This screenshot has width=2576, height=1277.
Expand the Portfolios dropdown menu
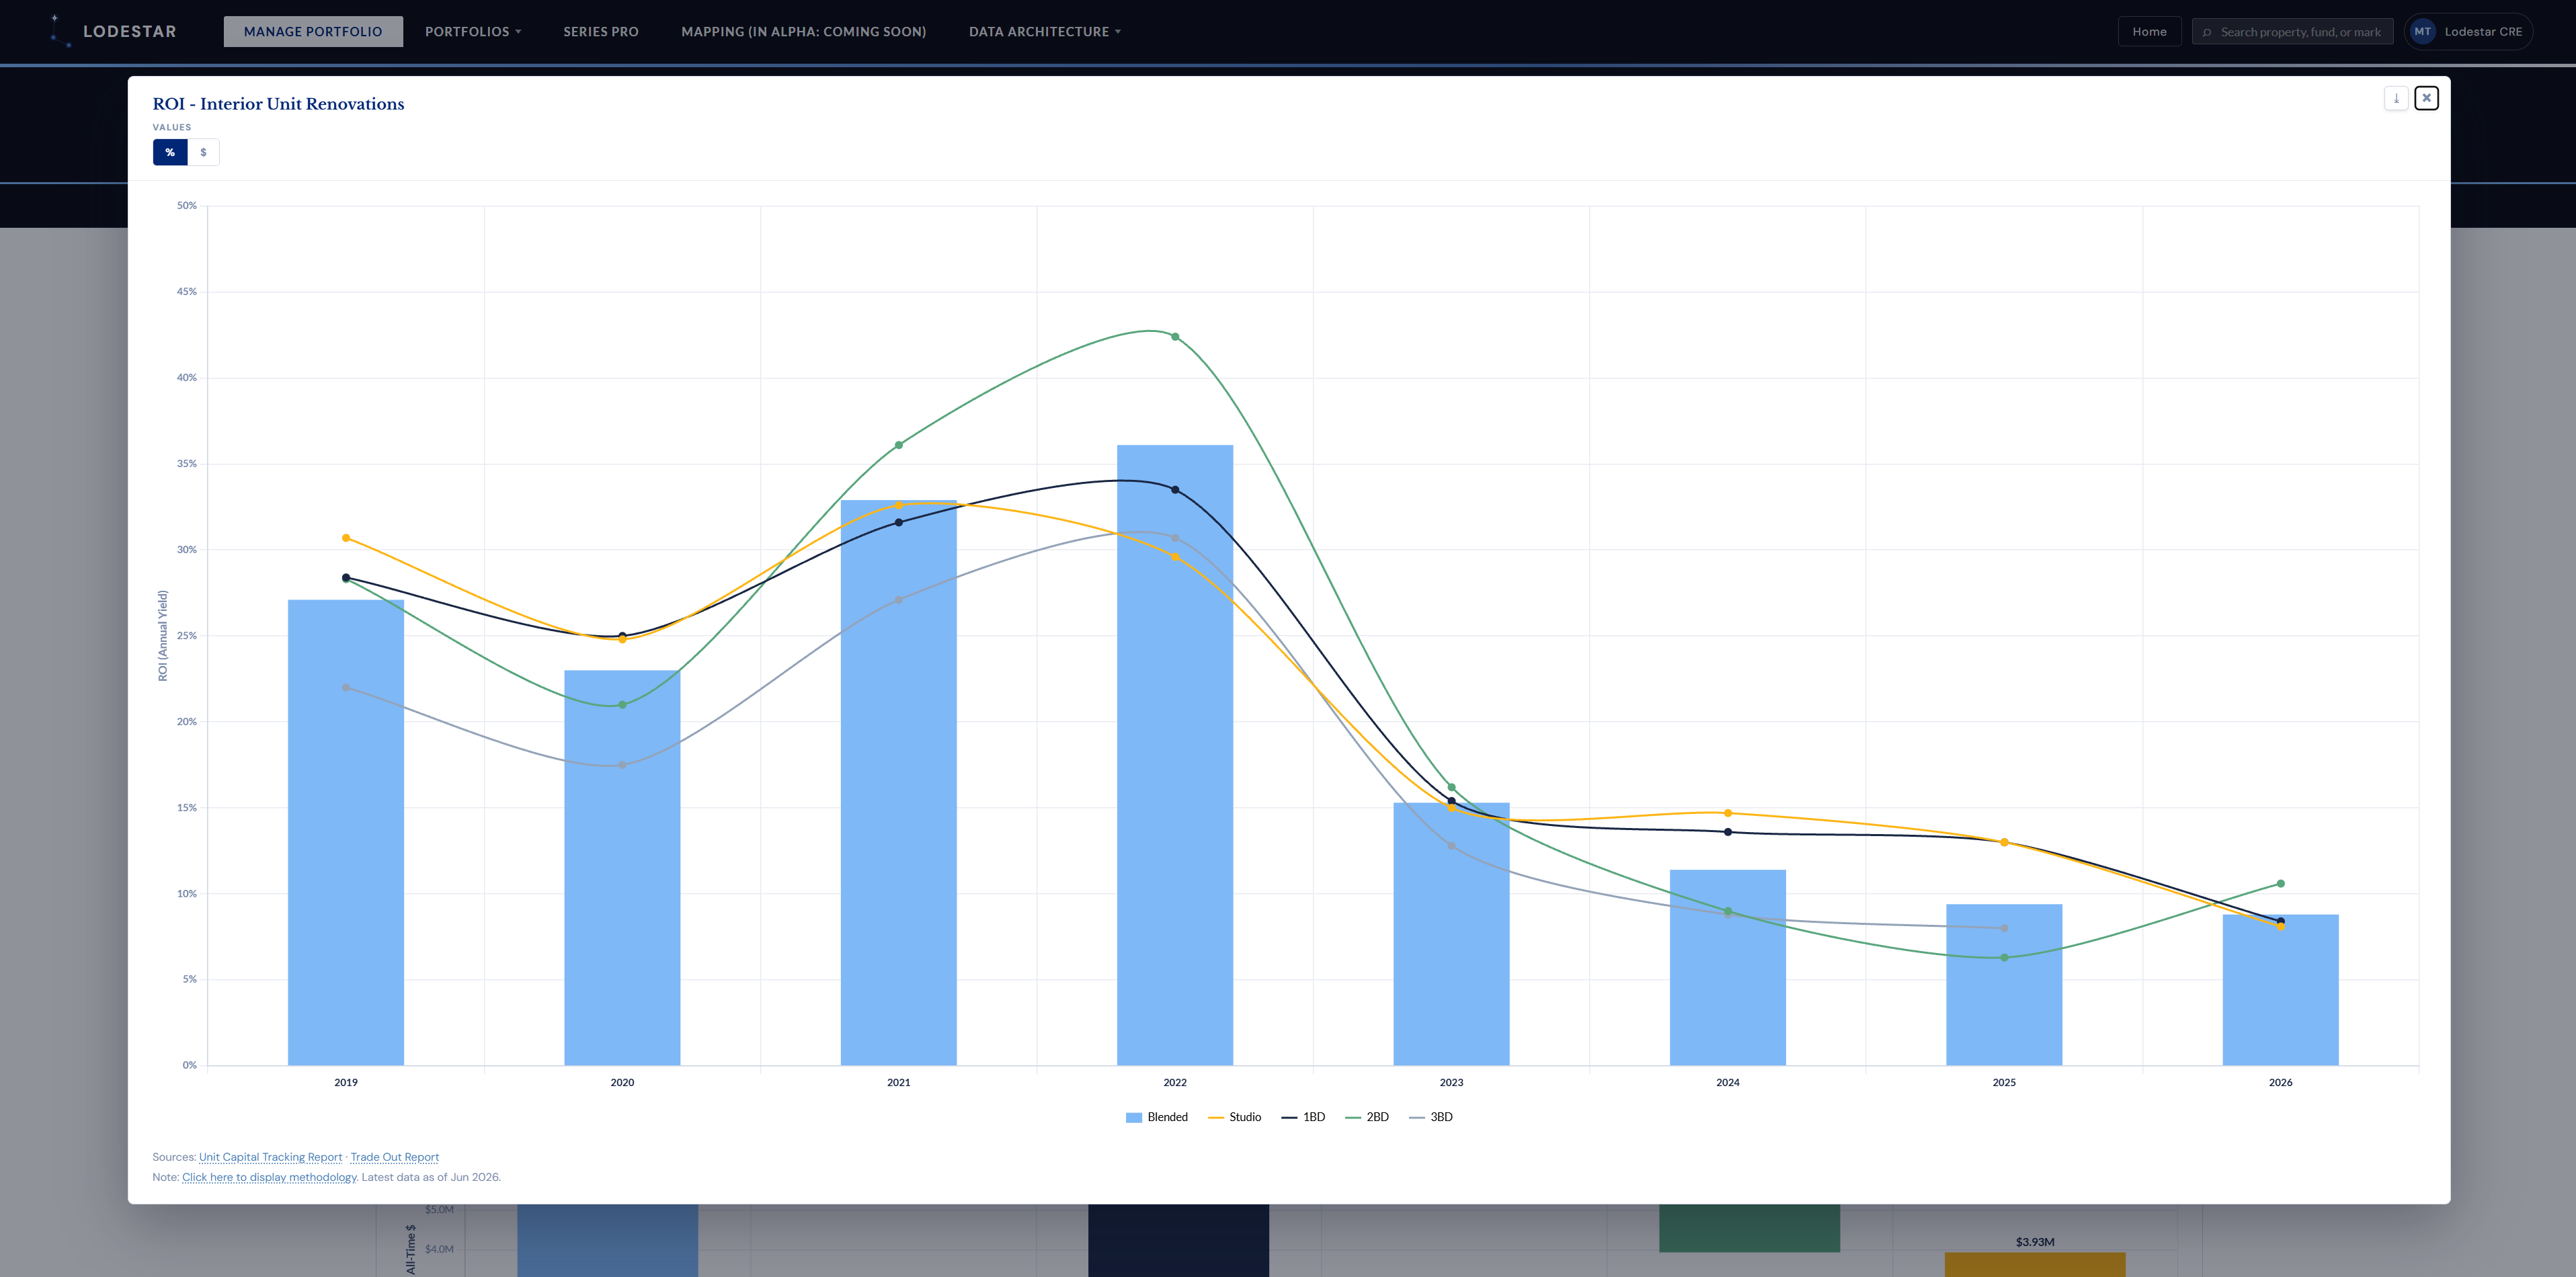click(473, 31)
